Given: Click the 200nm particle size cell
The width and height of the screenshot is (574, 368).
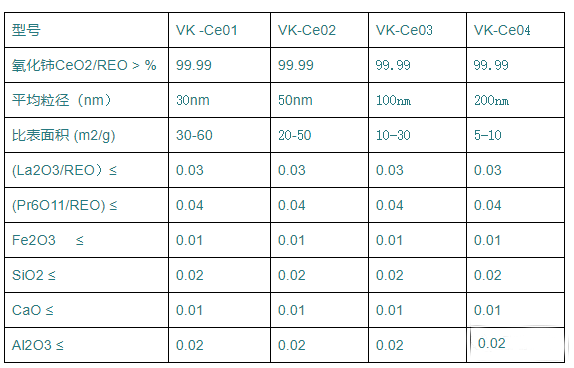Looking at the screenshot, I should pos(515,100).
